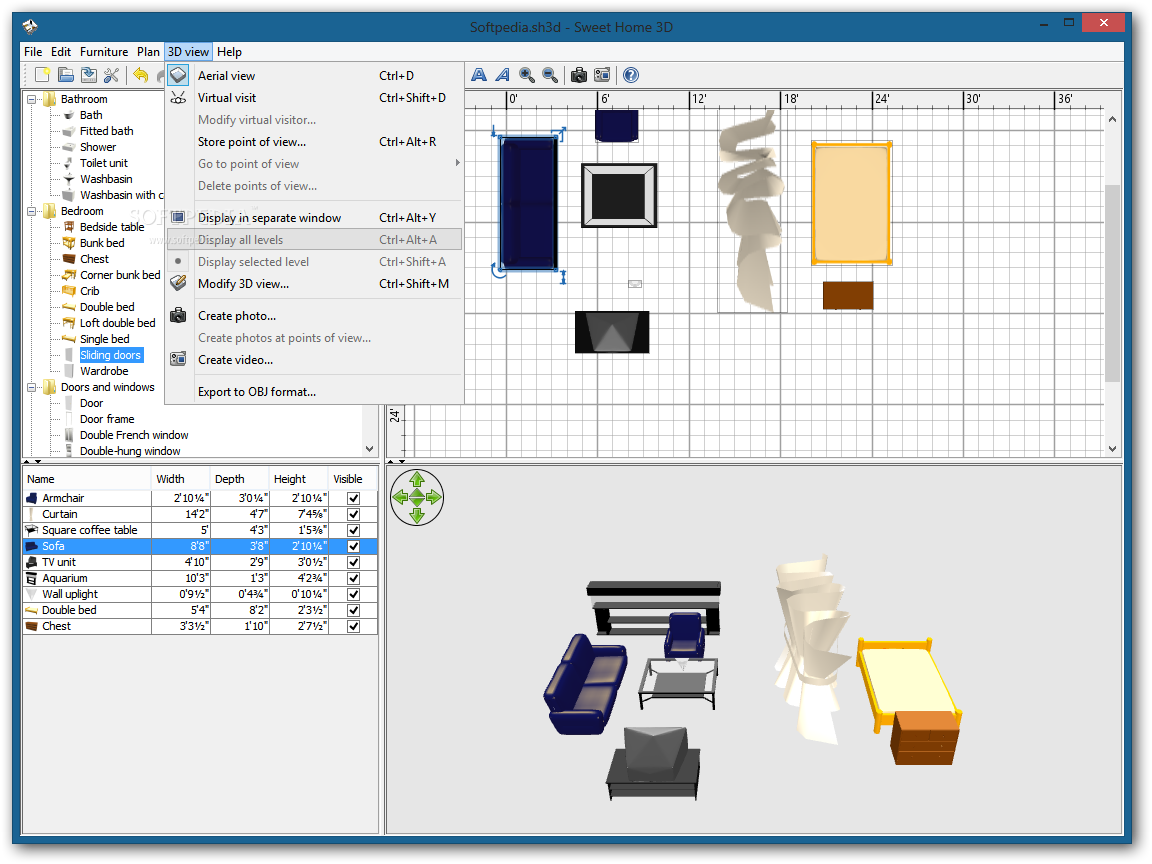Viewport: 1152px width, 864px height.
Task: Toggle bold text style icon
Action: pos(479,75)
